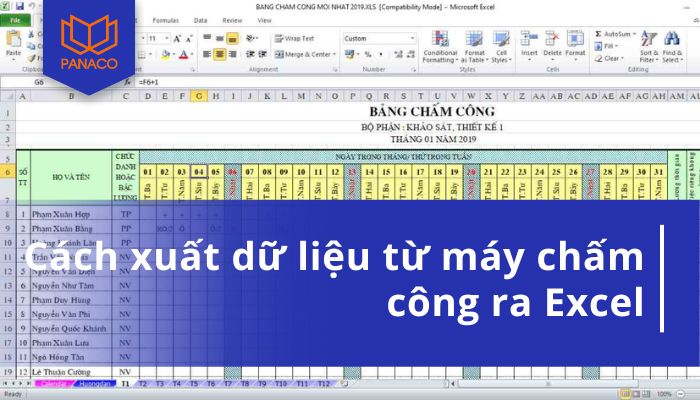Click the Align Text Right icon
Viewport: 700px width, 400px height.
pos(232,54)
